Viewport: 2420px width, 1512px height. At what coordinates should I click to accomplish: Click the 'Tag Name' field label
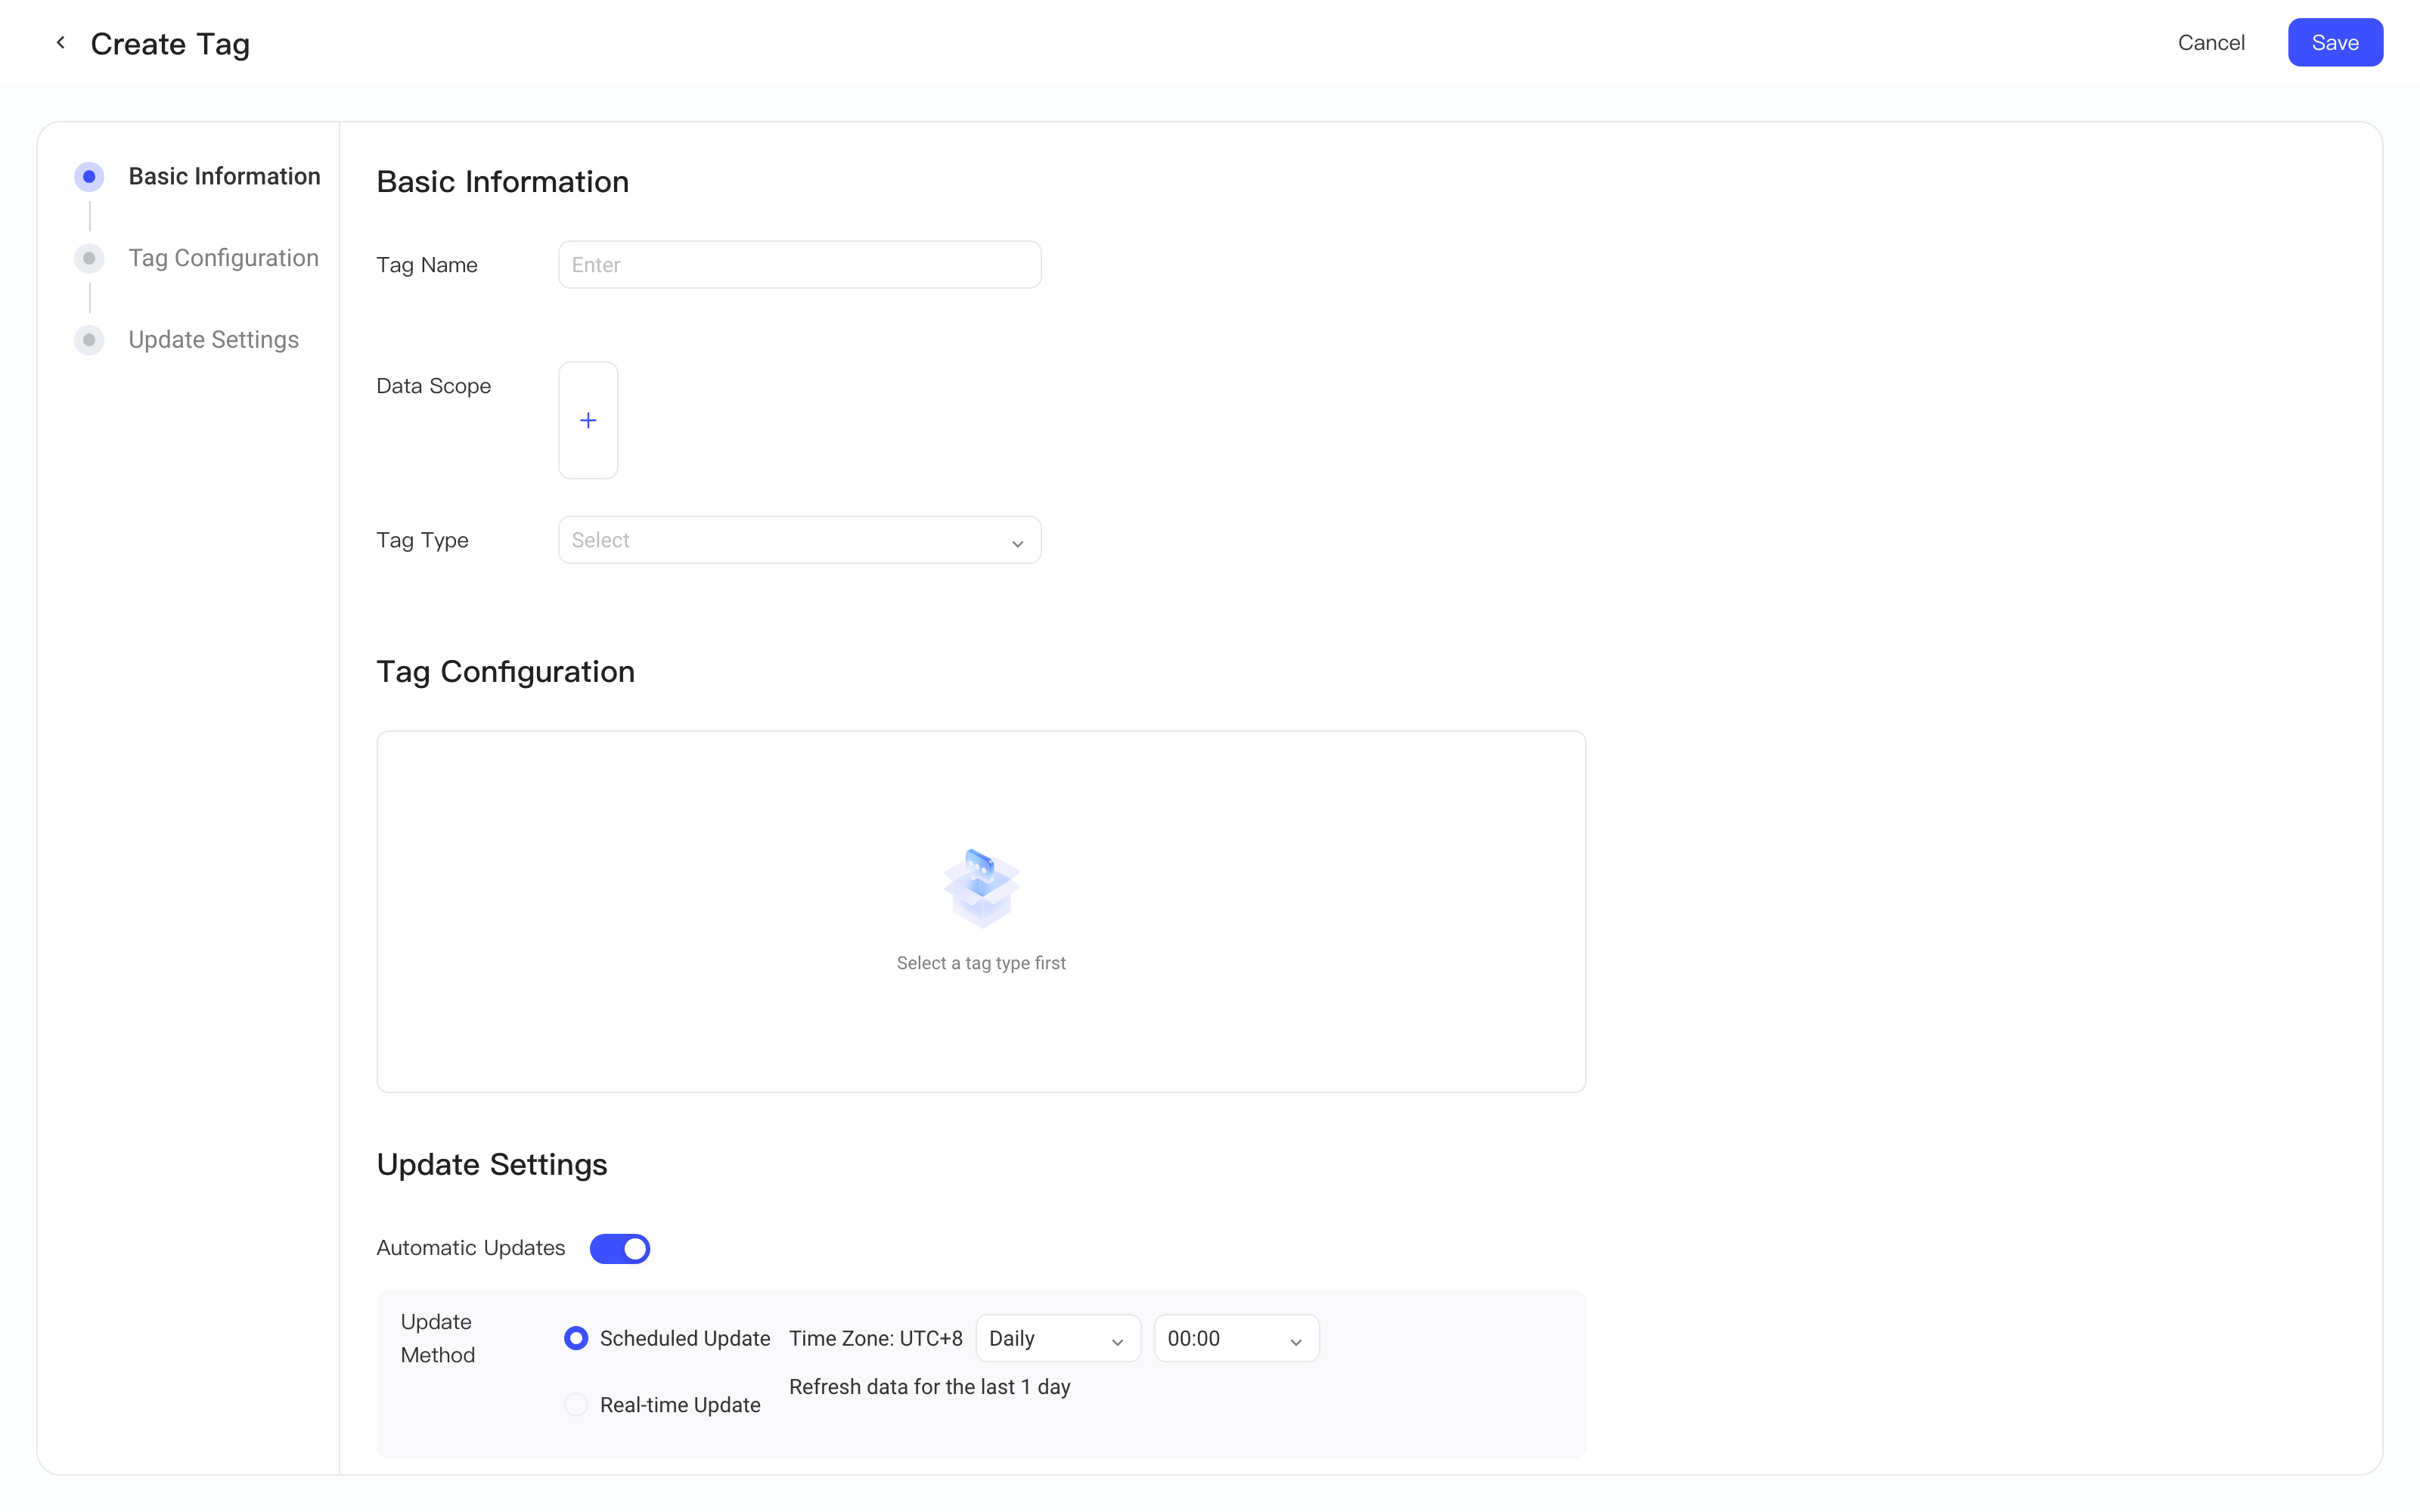point(427,265)
